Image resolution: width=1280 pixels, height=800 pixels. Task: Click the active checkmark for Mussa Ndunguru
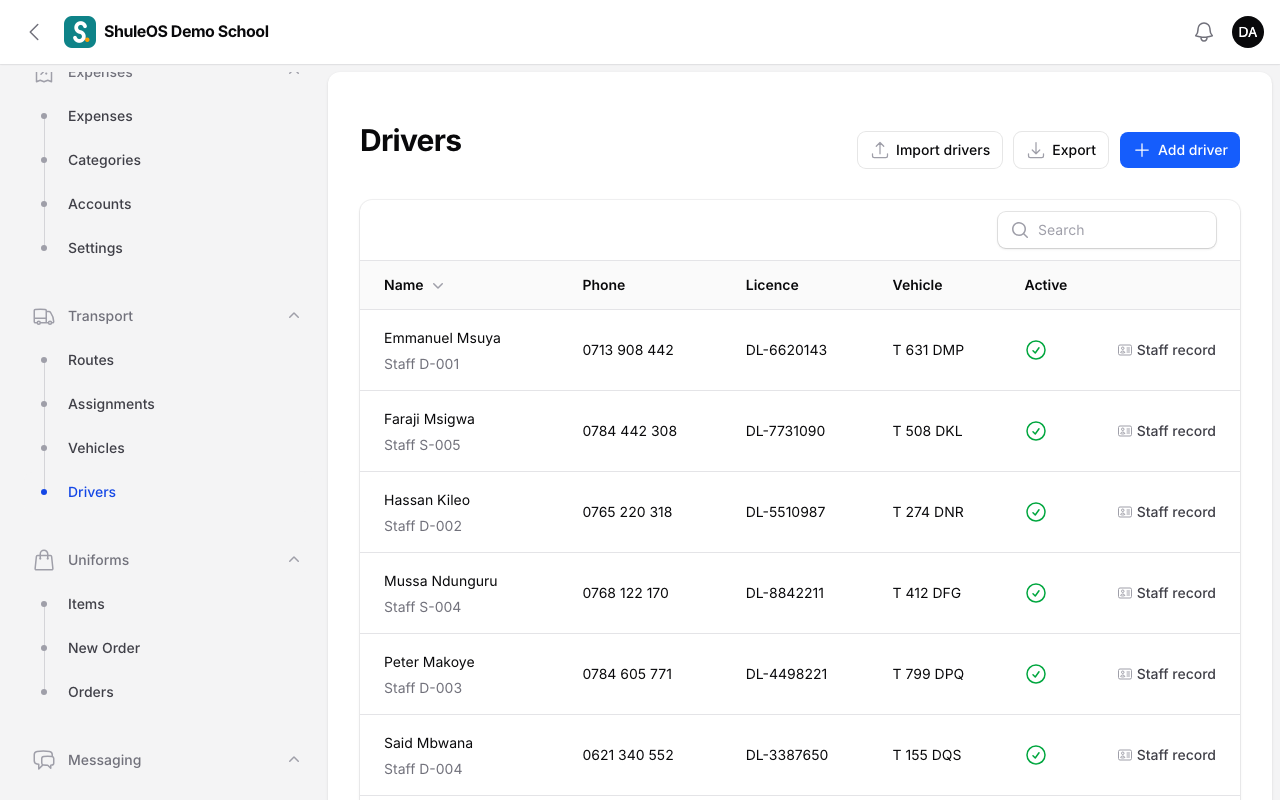1036,593
